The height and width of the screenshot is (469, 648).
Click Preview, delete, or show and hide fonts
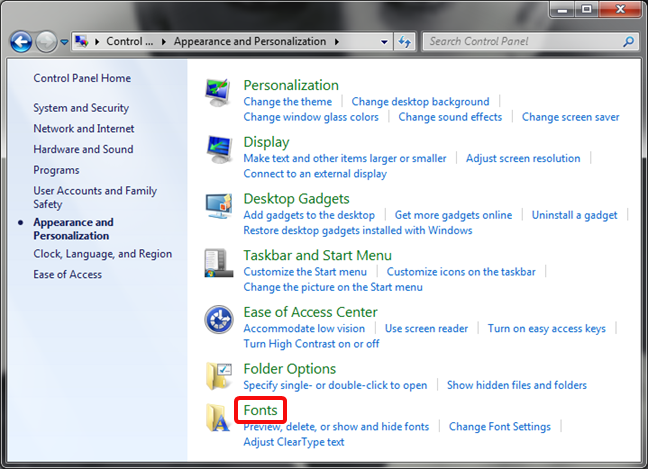pyautogui.click(x=336, y=426)
